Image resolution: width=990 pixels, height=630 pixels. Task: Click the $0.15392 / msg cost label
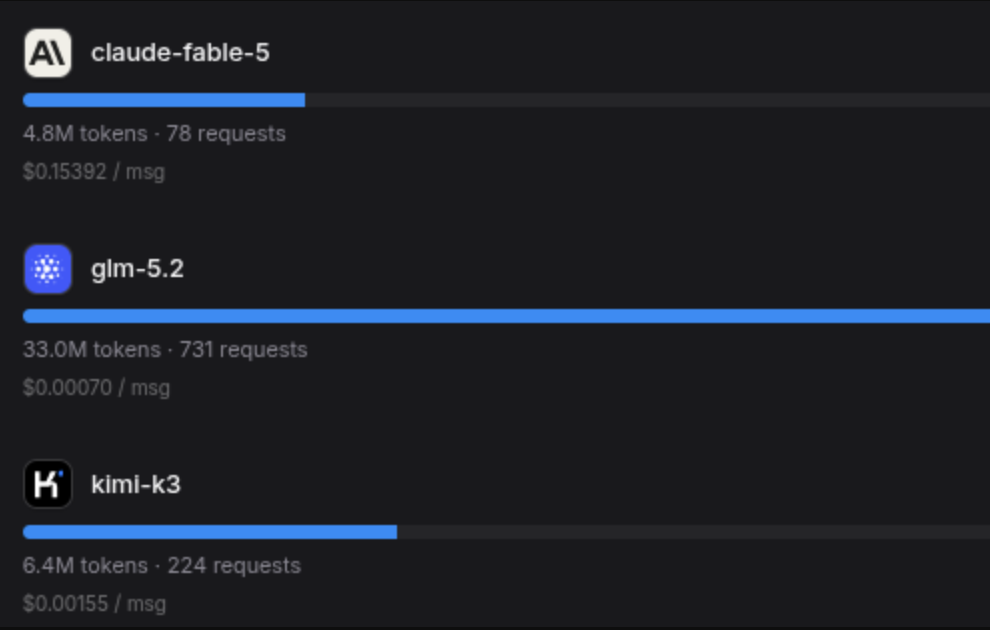pos(94,172)
